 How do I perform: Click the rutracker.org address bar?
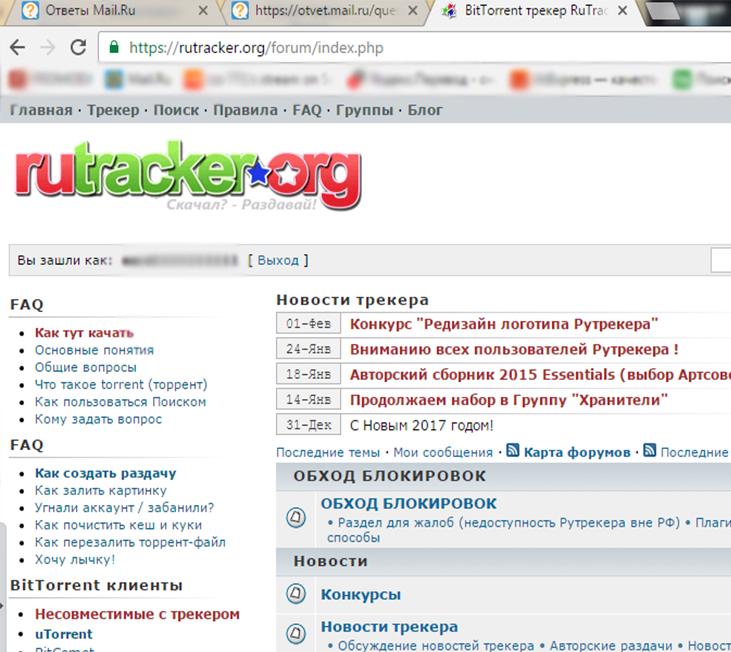point(415,48)
